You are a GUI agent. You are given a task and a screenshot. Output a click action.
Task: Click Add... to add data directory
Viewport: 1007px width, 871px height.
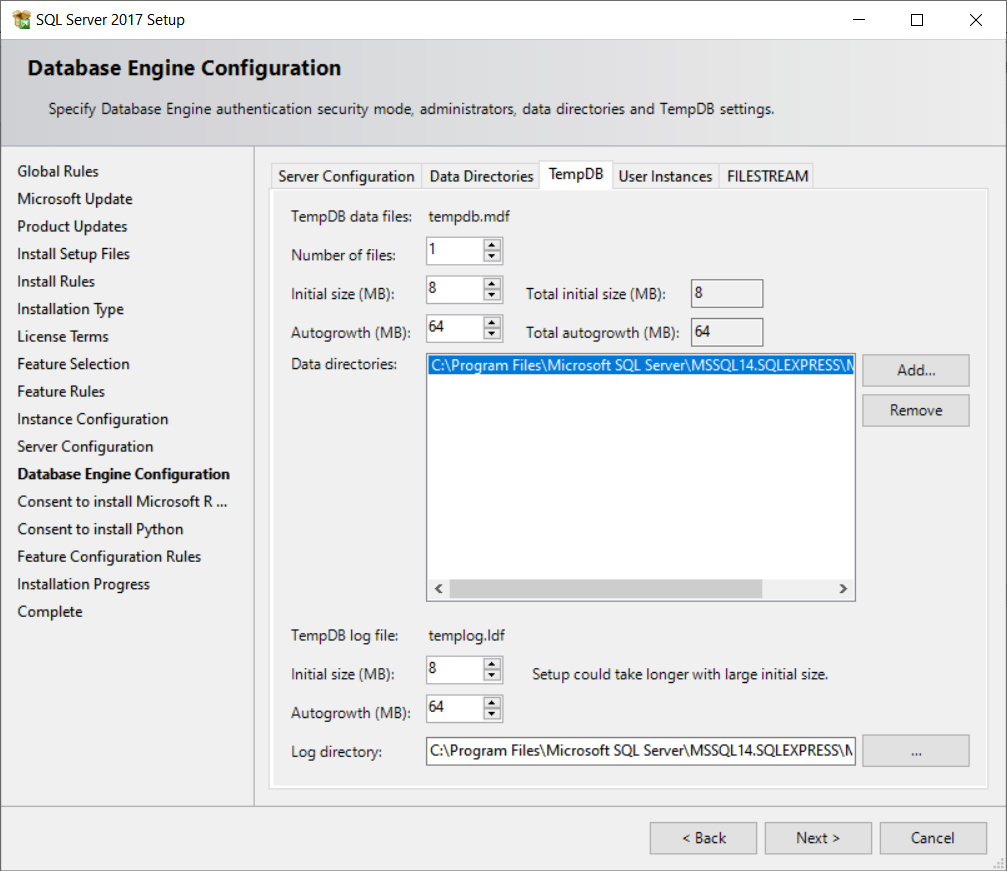tap(915, 370)
